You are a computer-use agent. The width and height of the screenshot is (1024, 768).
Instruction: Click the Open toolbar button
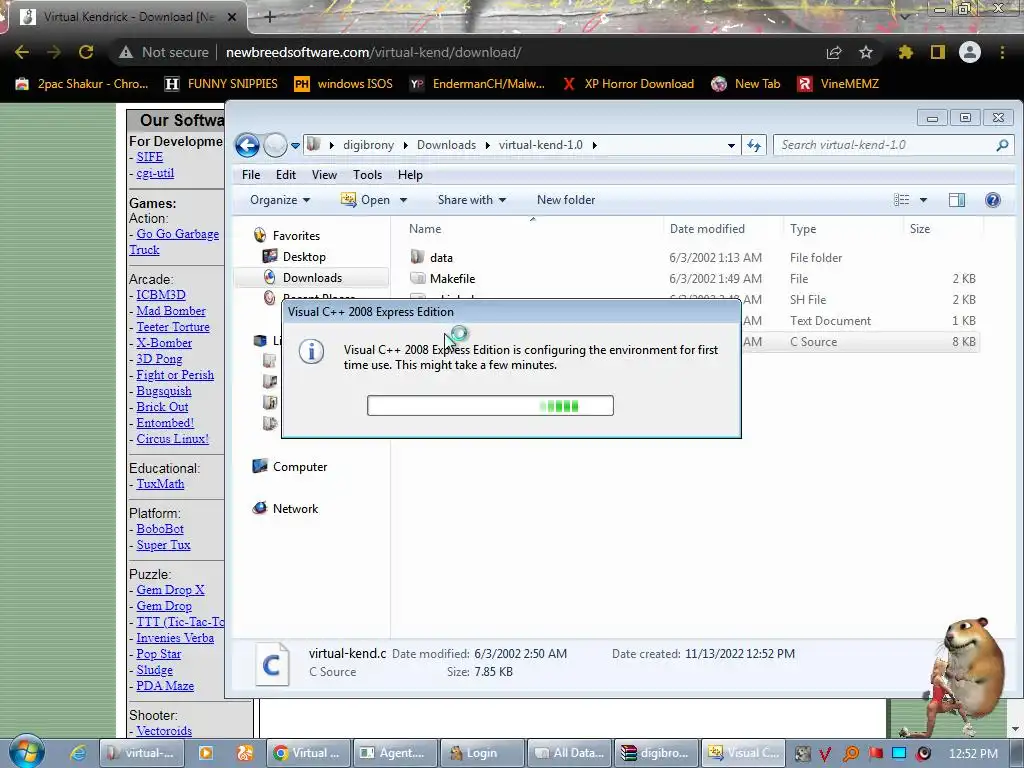tap(366, 200)
